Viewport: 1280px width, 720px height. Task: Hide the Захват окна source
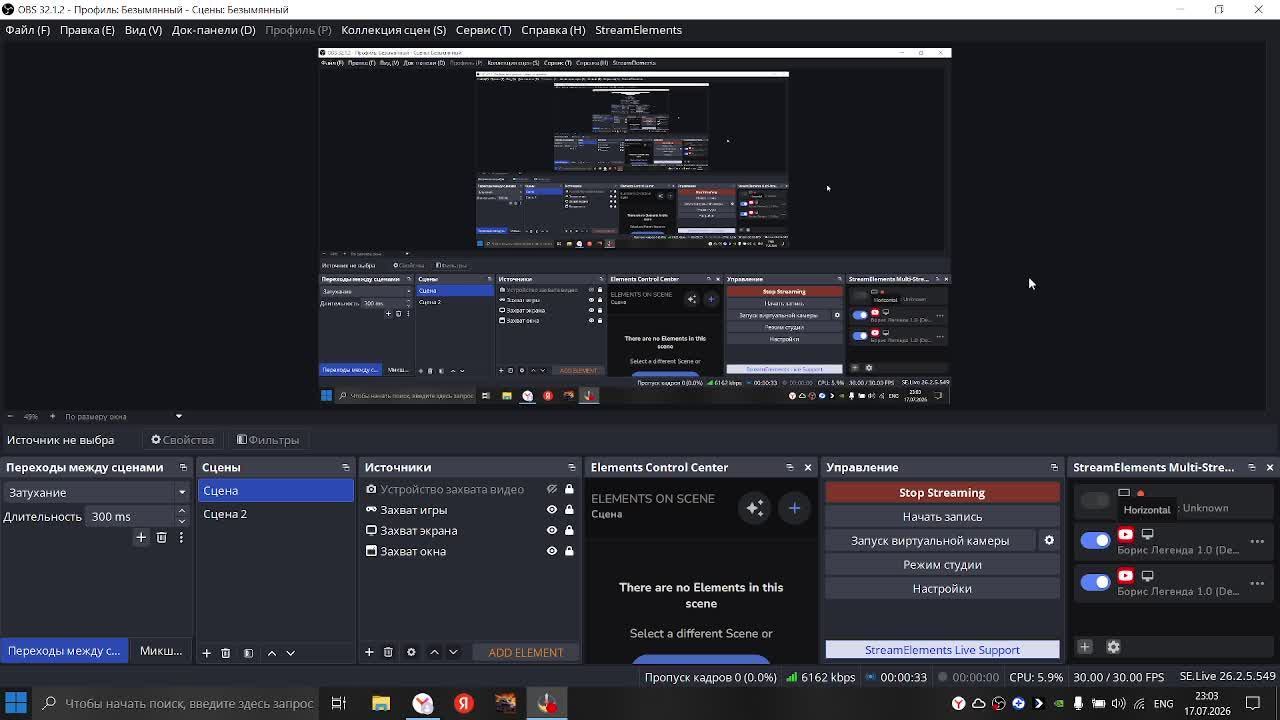click(x=551, y=551)
